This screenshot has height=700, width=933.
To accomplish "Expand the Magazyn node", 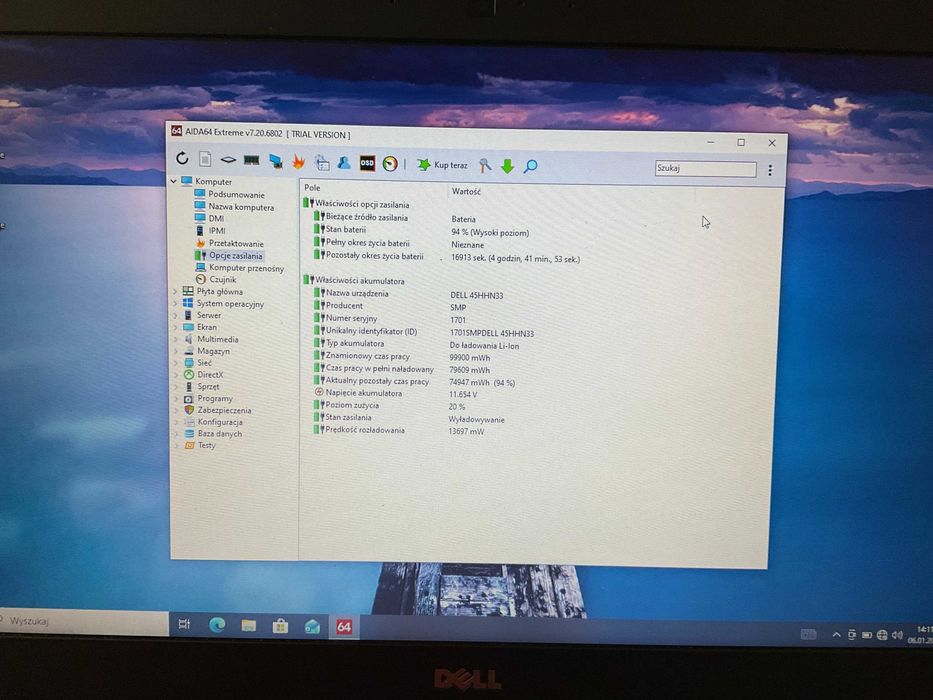I will coord(176,351).
